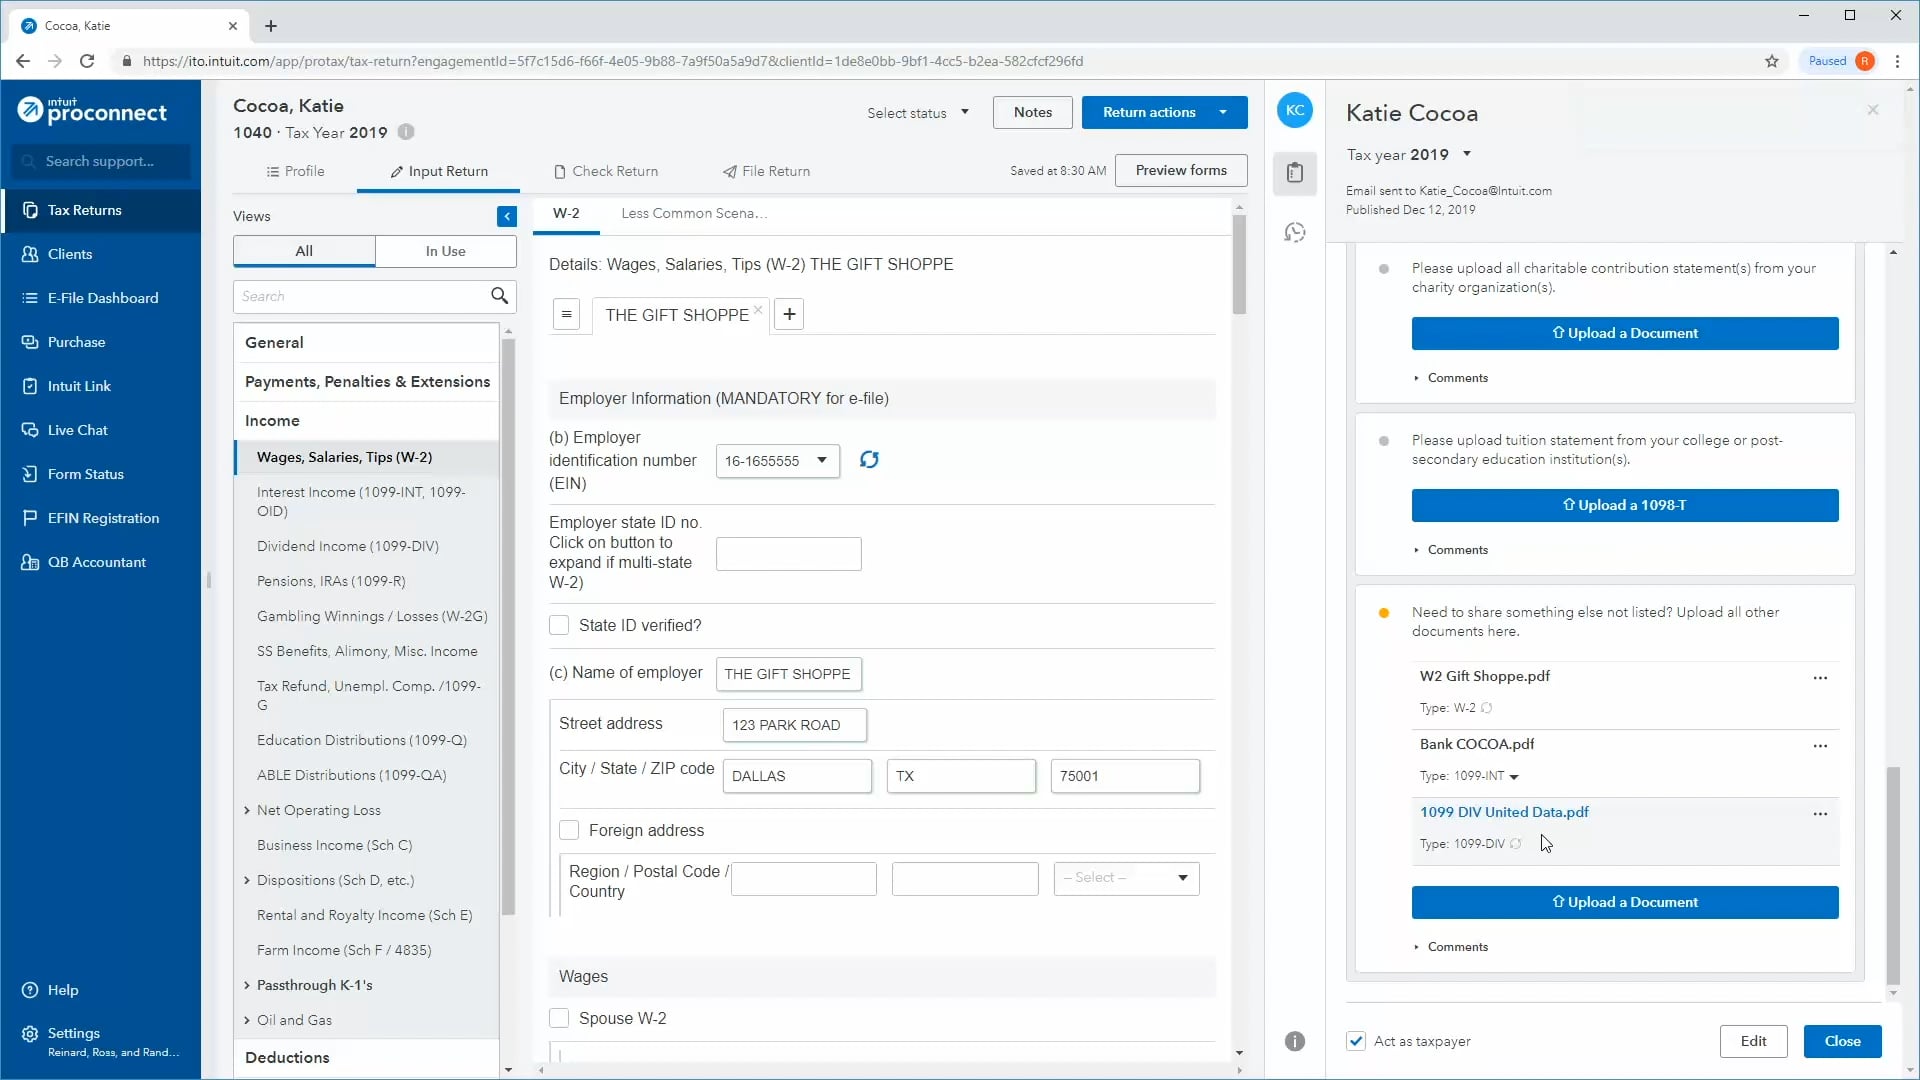Open the Less Common Scenarios tab
The image size is (1920, 1080).
tap(693, 213)
